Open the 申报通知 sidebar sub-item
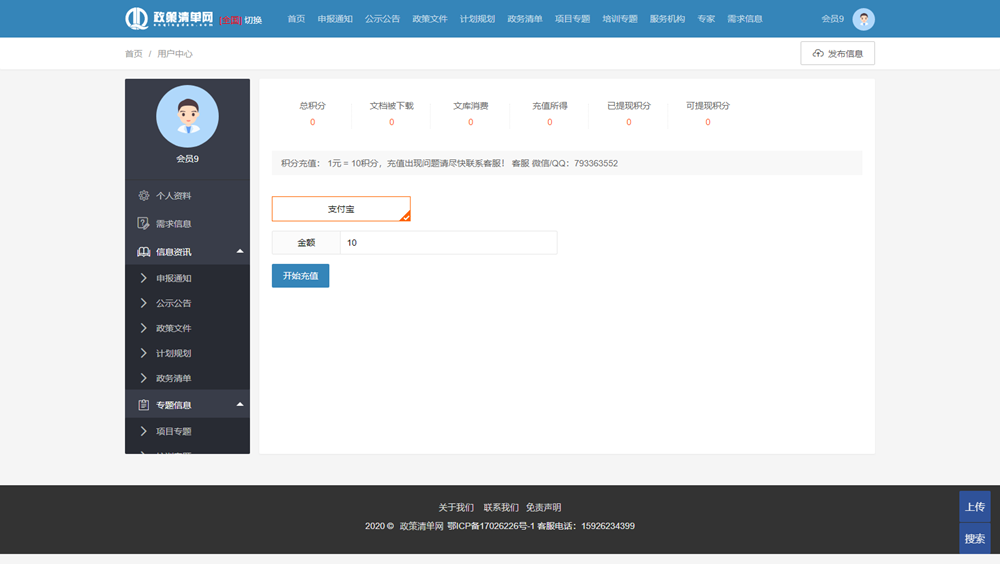 pyautogui.click(x=188, y=278)
